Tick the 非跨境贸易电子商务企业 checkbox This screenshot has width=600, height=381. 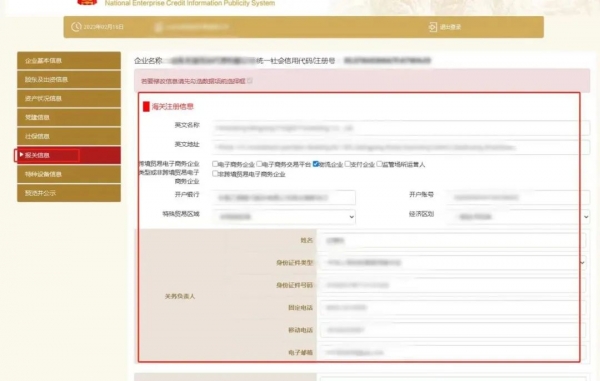[x=215, y=174]
